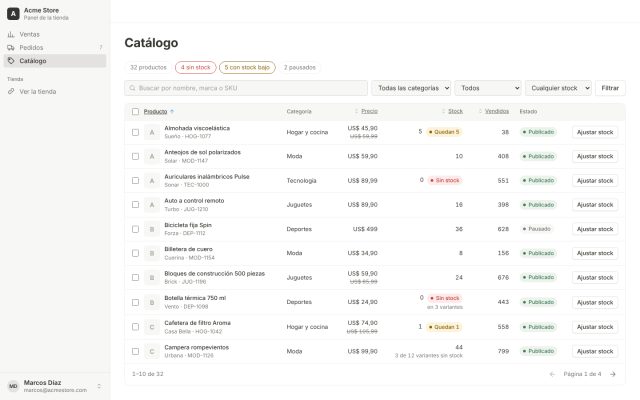The width and height of the screenshot is (640, 400).
Task: Click the Acme Store logo icon
Action: pyautogui.click(x=13, y=14)
